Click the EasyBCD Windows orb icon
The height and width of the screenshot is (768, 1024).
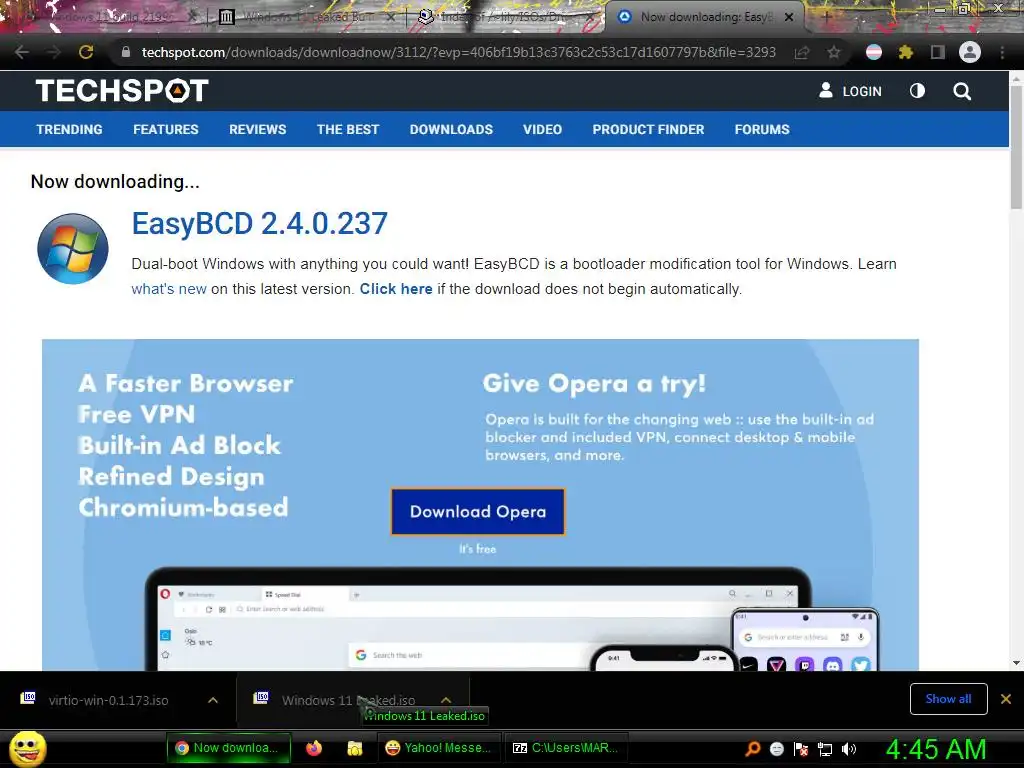tap(72, 249)
